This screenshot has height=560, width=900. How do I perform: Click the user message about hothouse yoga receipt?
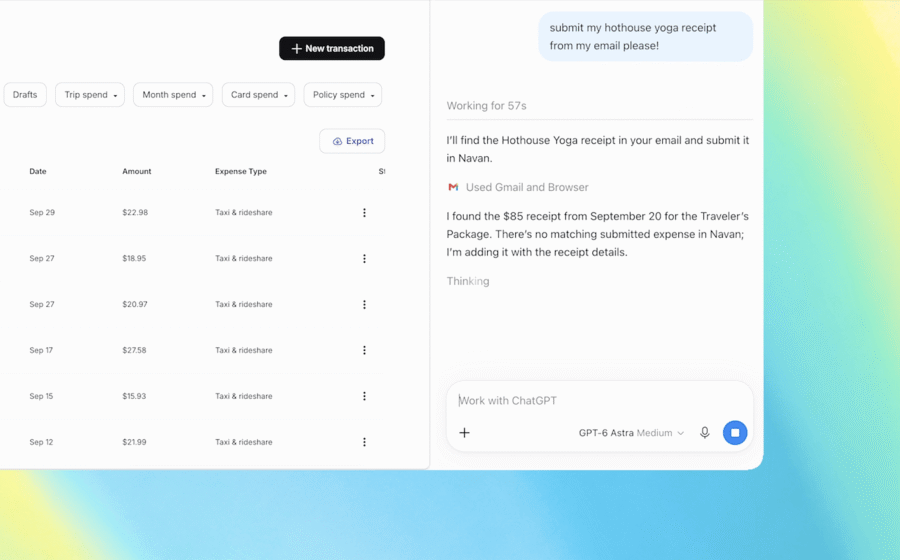coord(645,37)
